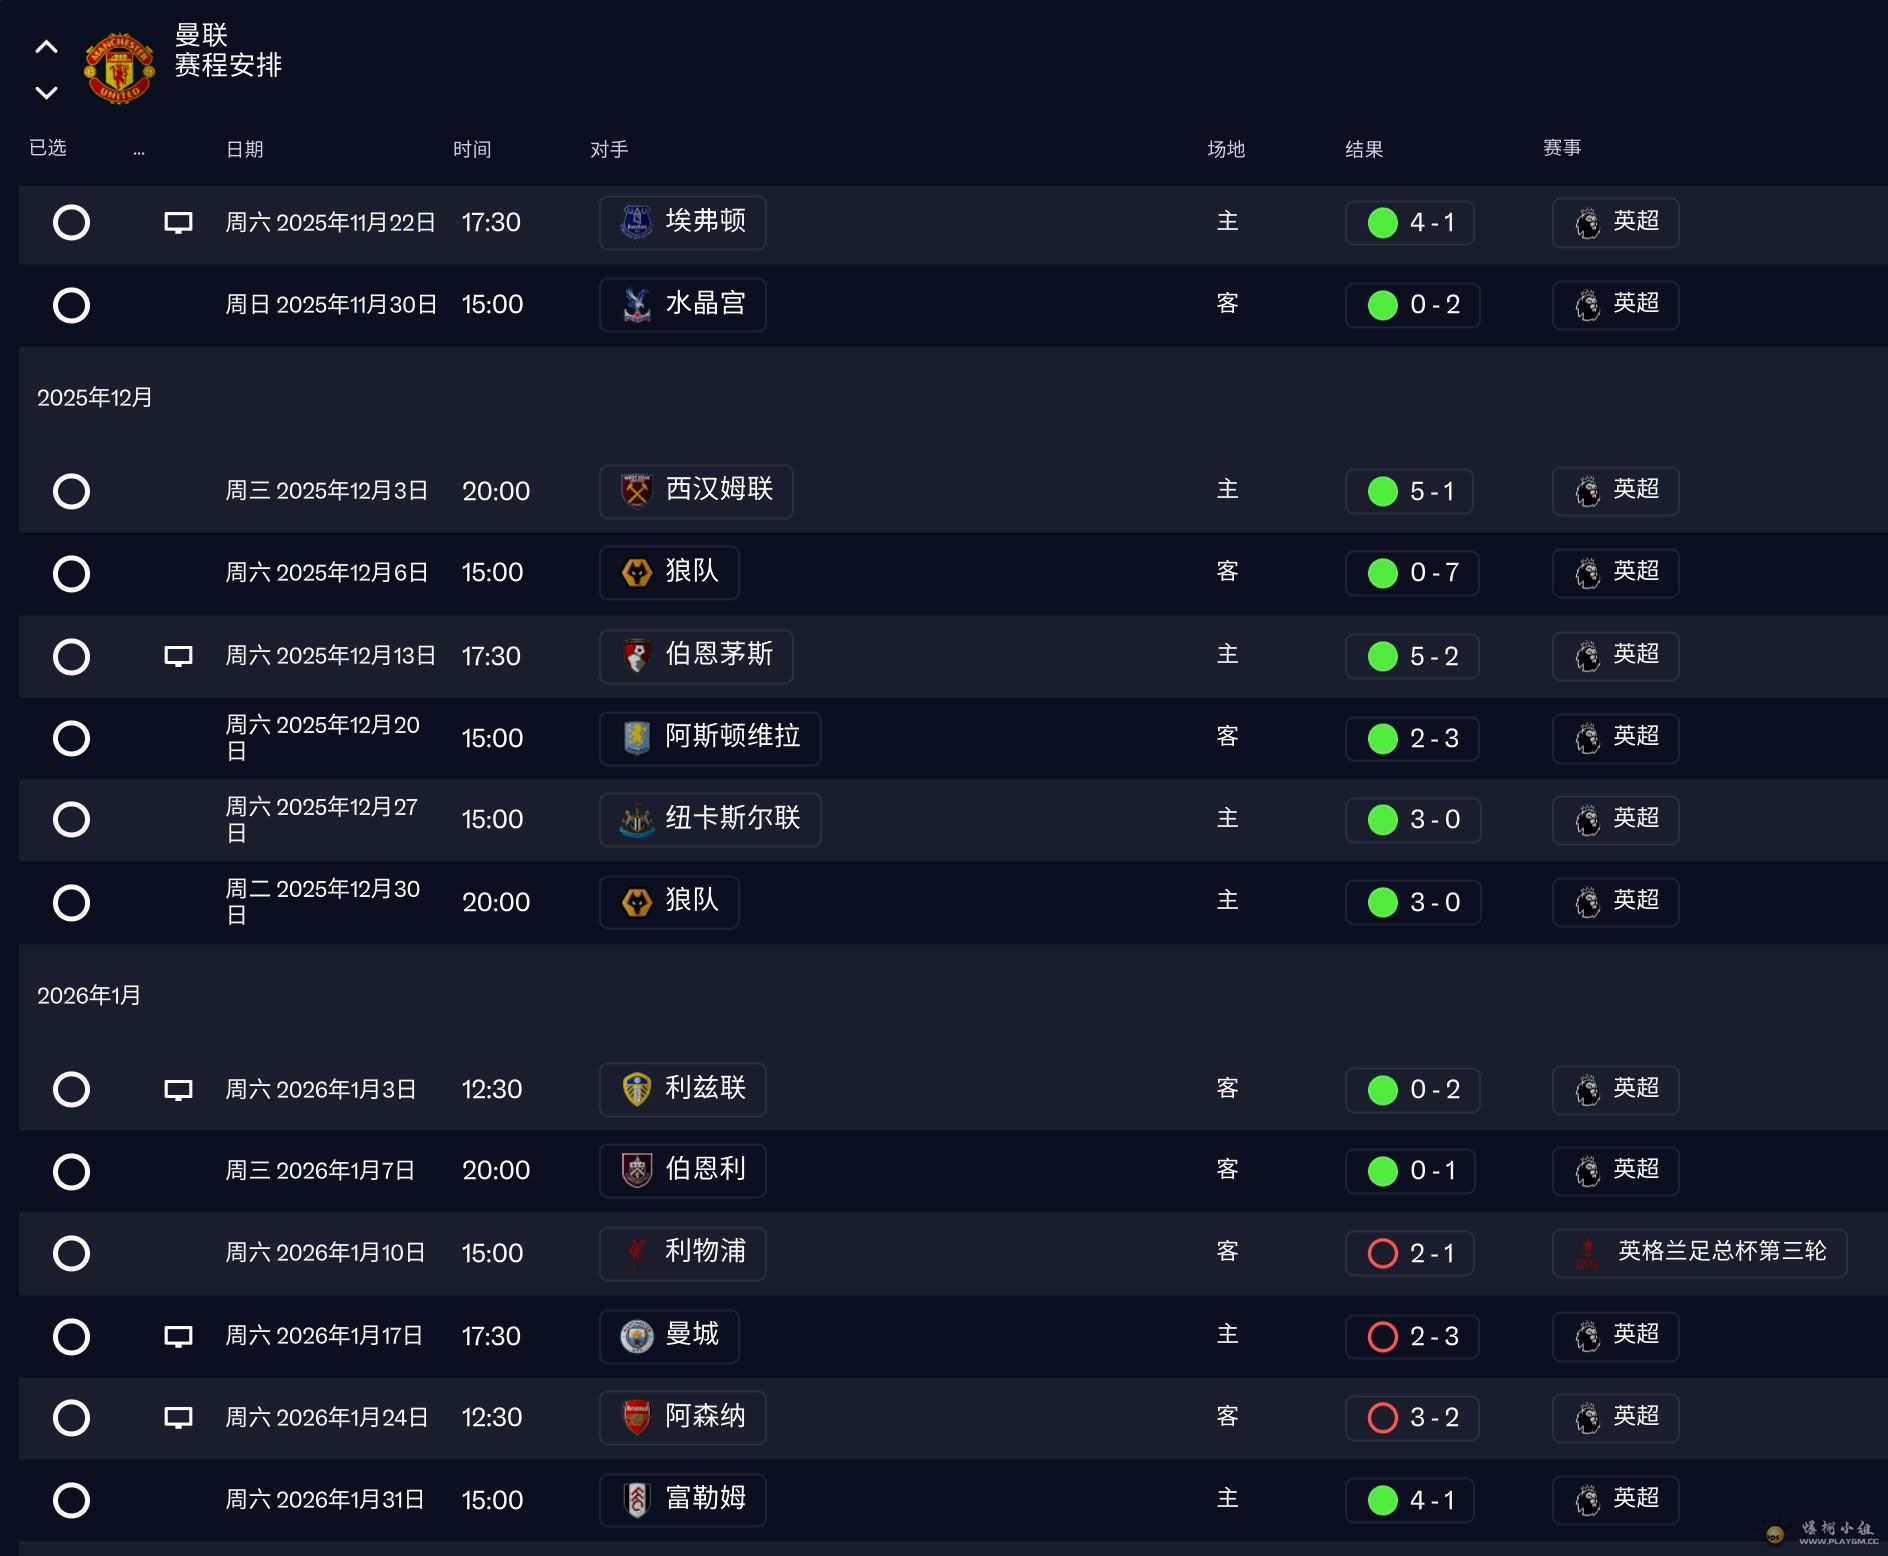Collapse the 2025年12月 month section header

tap(95, 398)
